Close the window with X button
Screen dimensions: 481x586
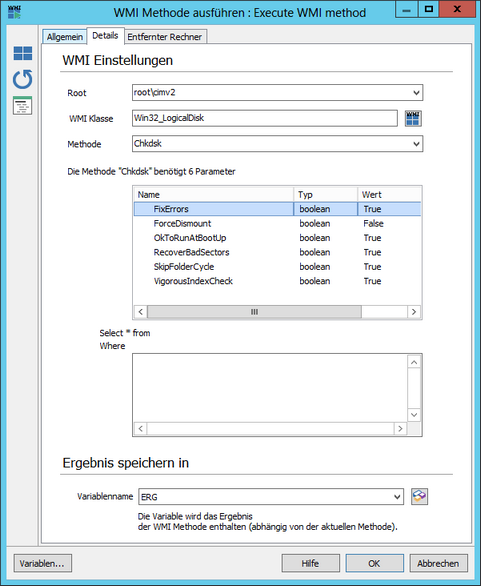pyautogui.click(x=457, y=10)
